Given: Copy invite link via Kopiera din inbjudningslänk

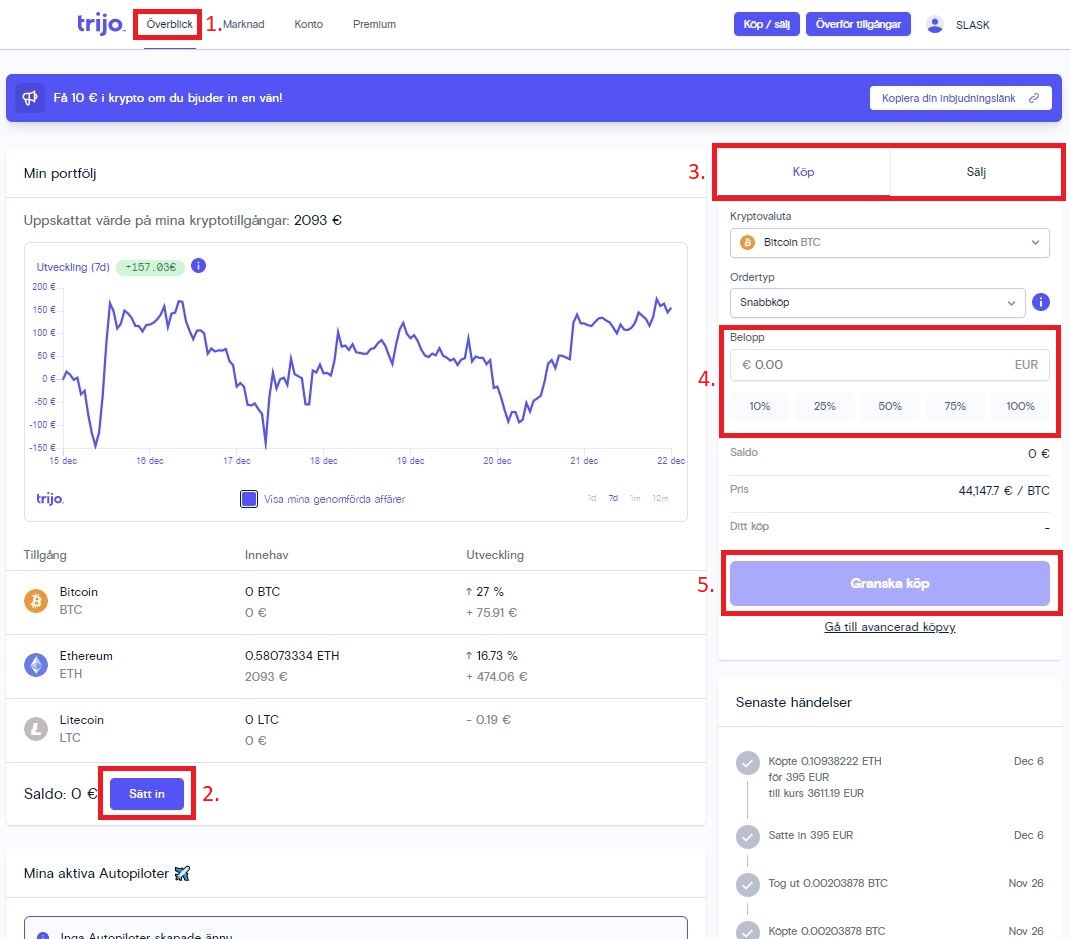Looking at the screenshot, I should (960, 98).
